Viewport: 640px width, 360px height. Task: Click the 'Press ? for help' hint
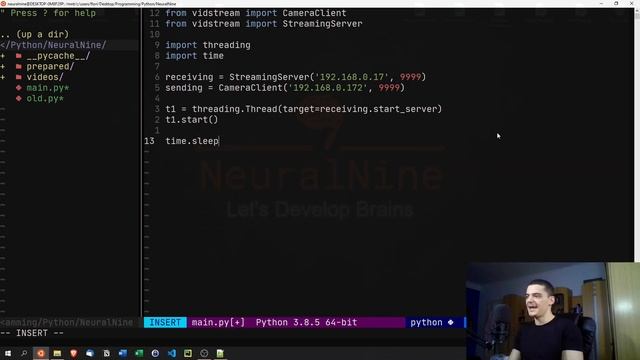53,13
